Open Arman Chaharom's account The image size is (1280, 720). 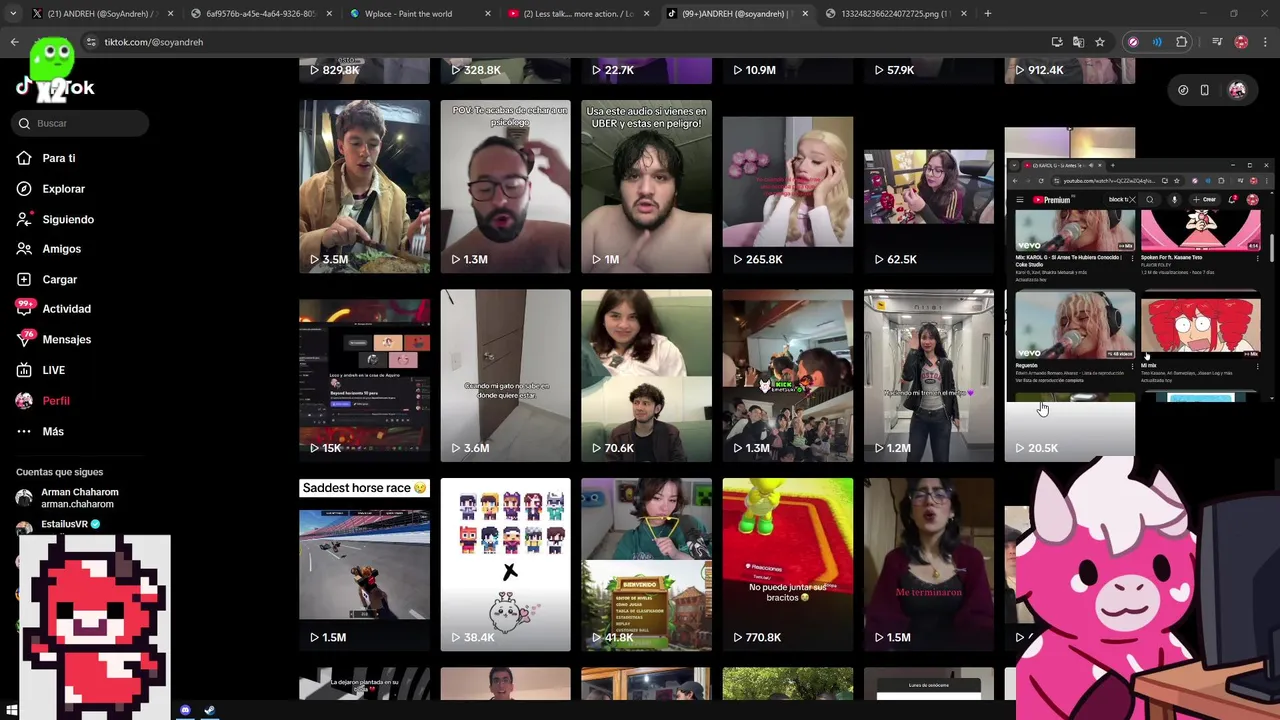coord(79,498)
